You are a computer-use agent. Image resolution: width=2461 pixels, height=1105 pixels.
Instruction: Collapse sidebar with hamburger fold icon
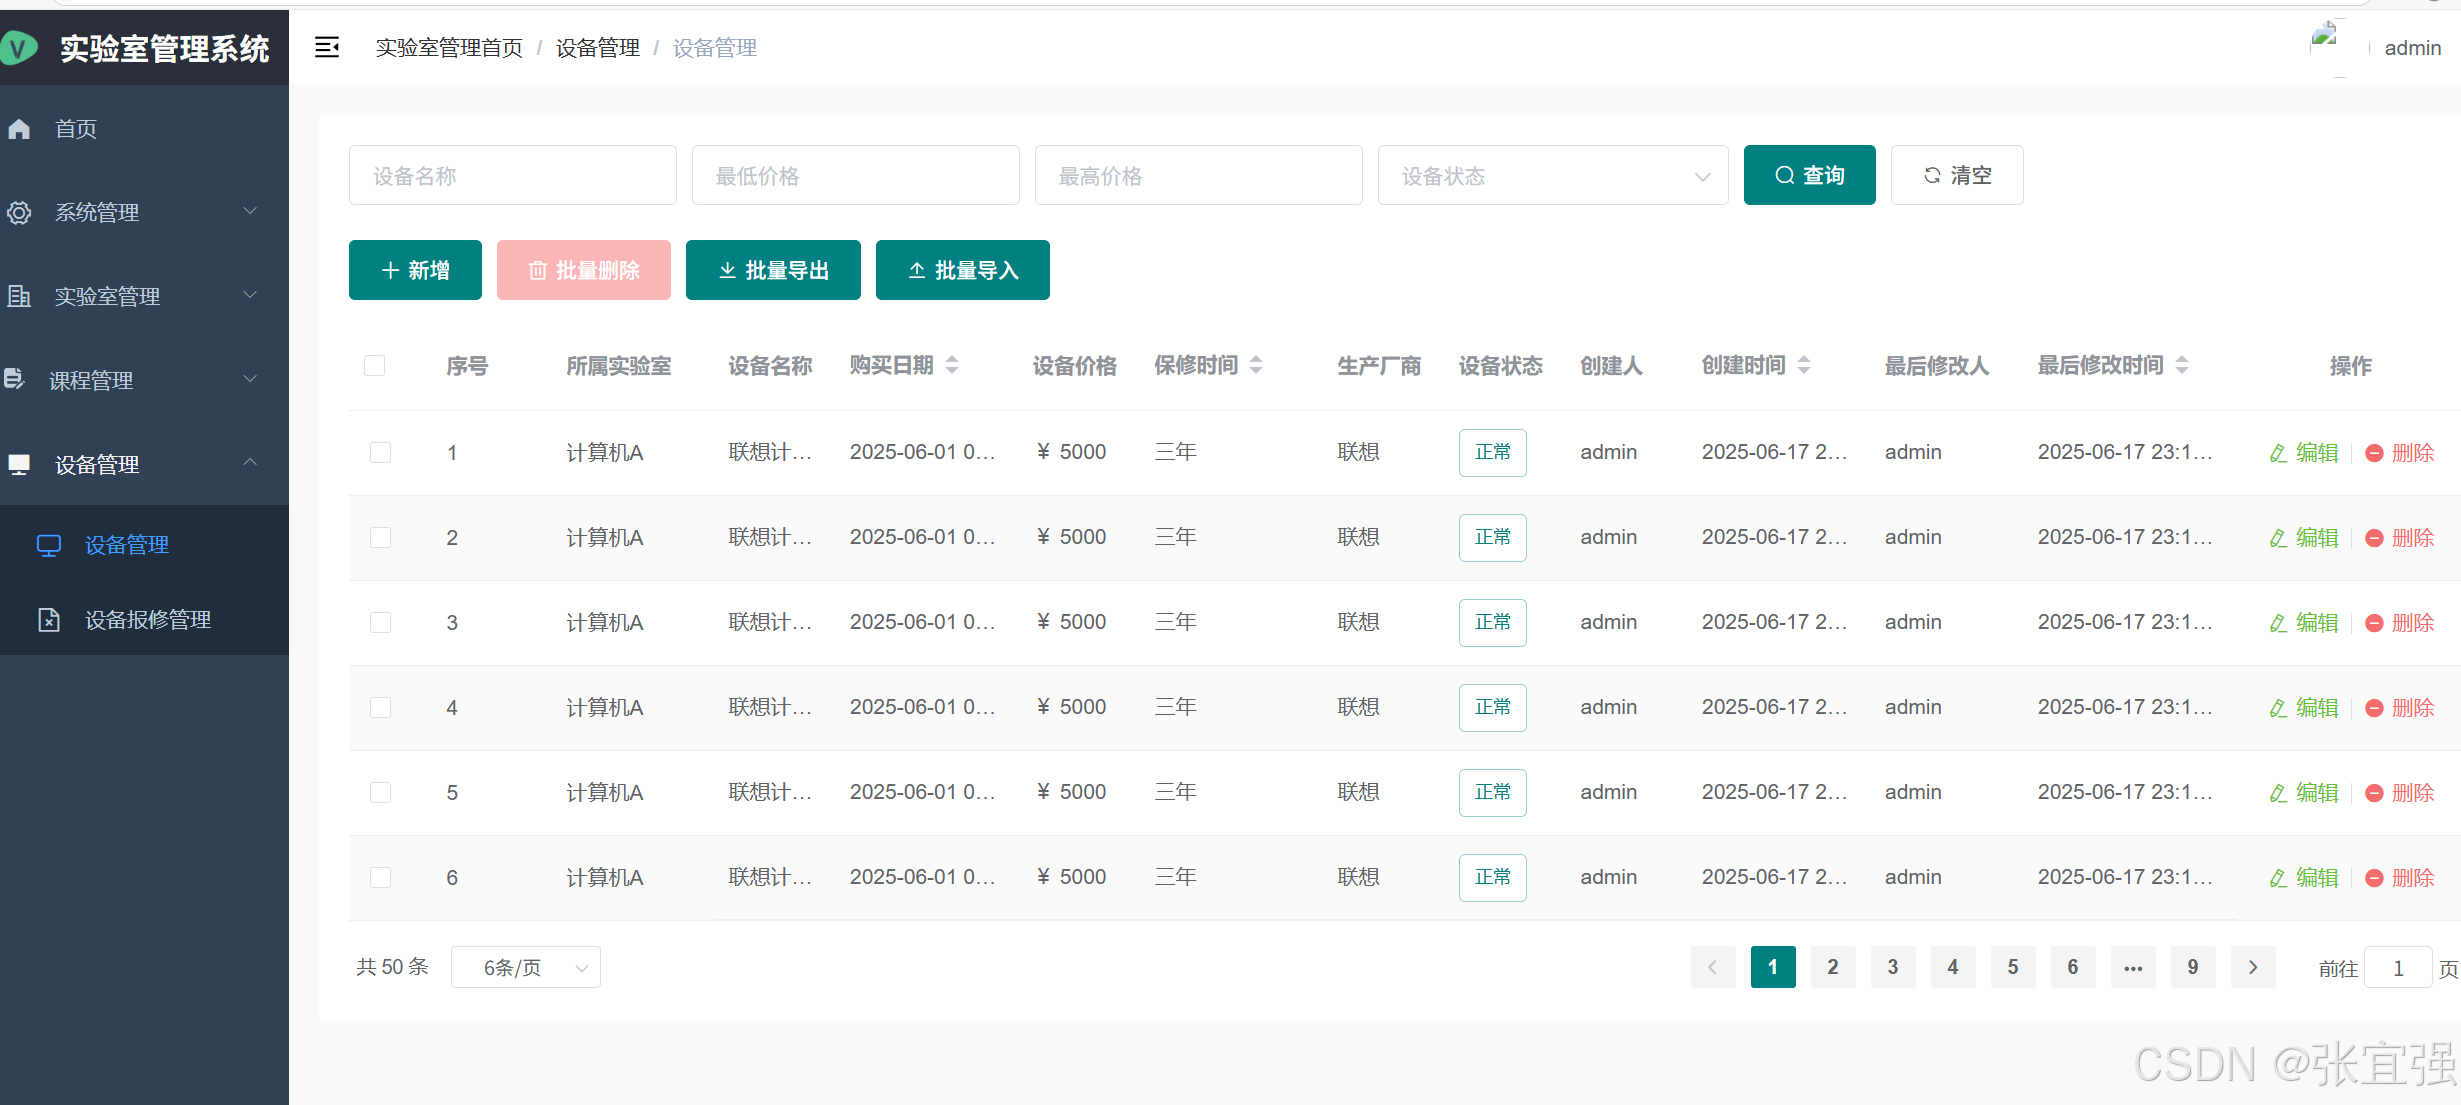pos(327,47)
